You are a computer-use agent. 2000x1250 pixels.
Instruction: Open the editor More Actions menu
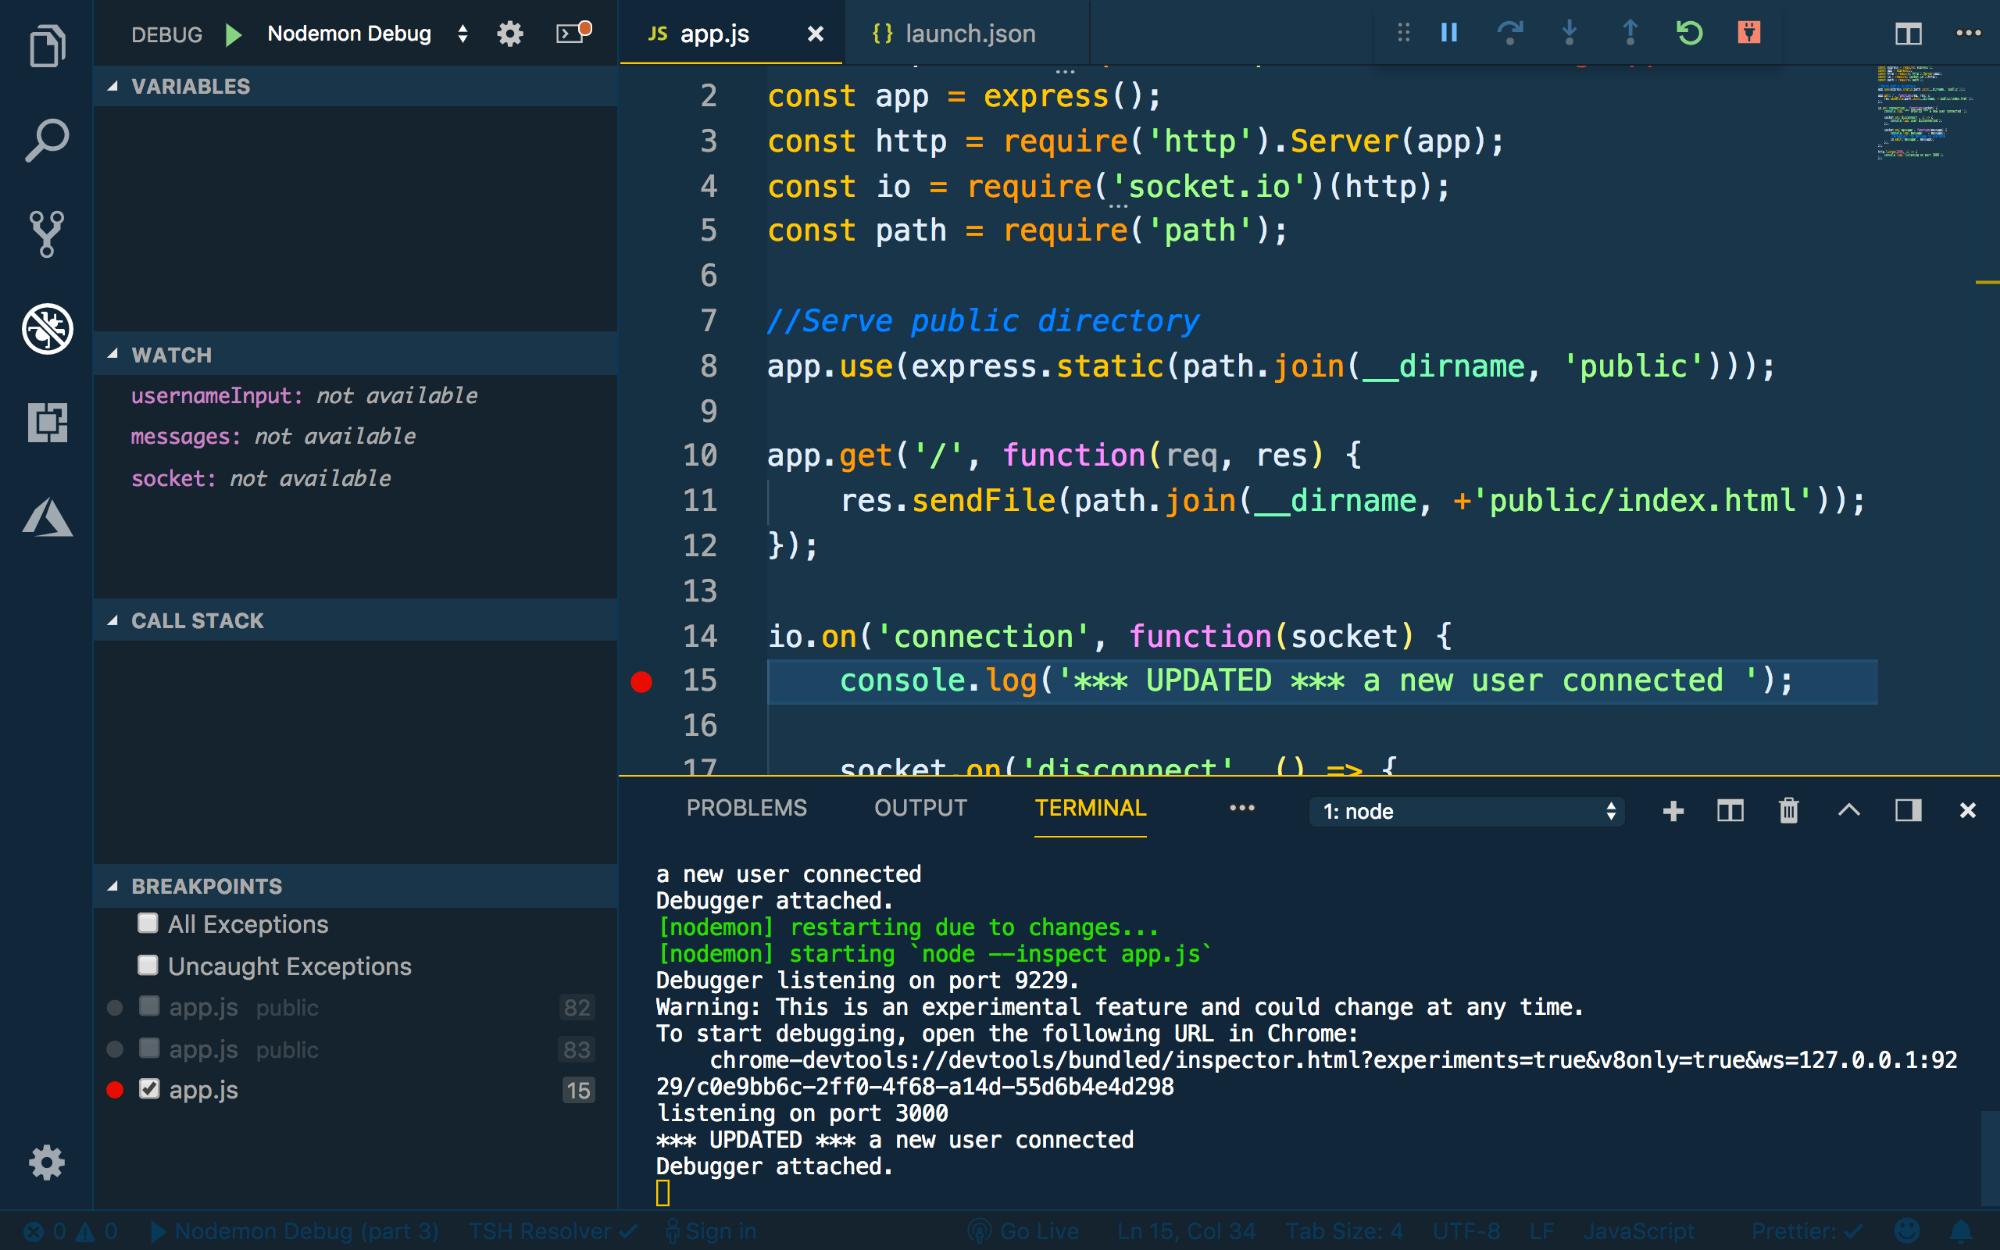coord(1968,33)
